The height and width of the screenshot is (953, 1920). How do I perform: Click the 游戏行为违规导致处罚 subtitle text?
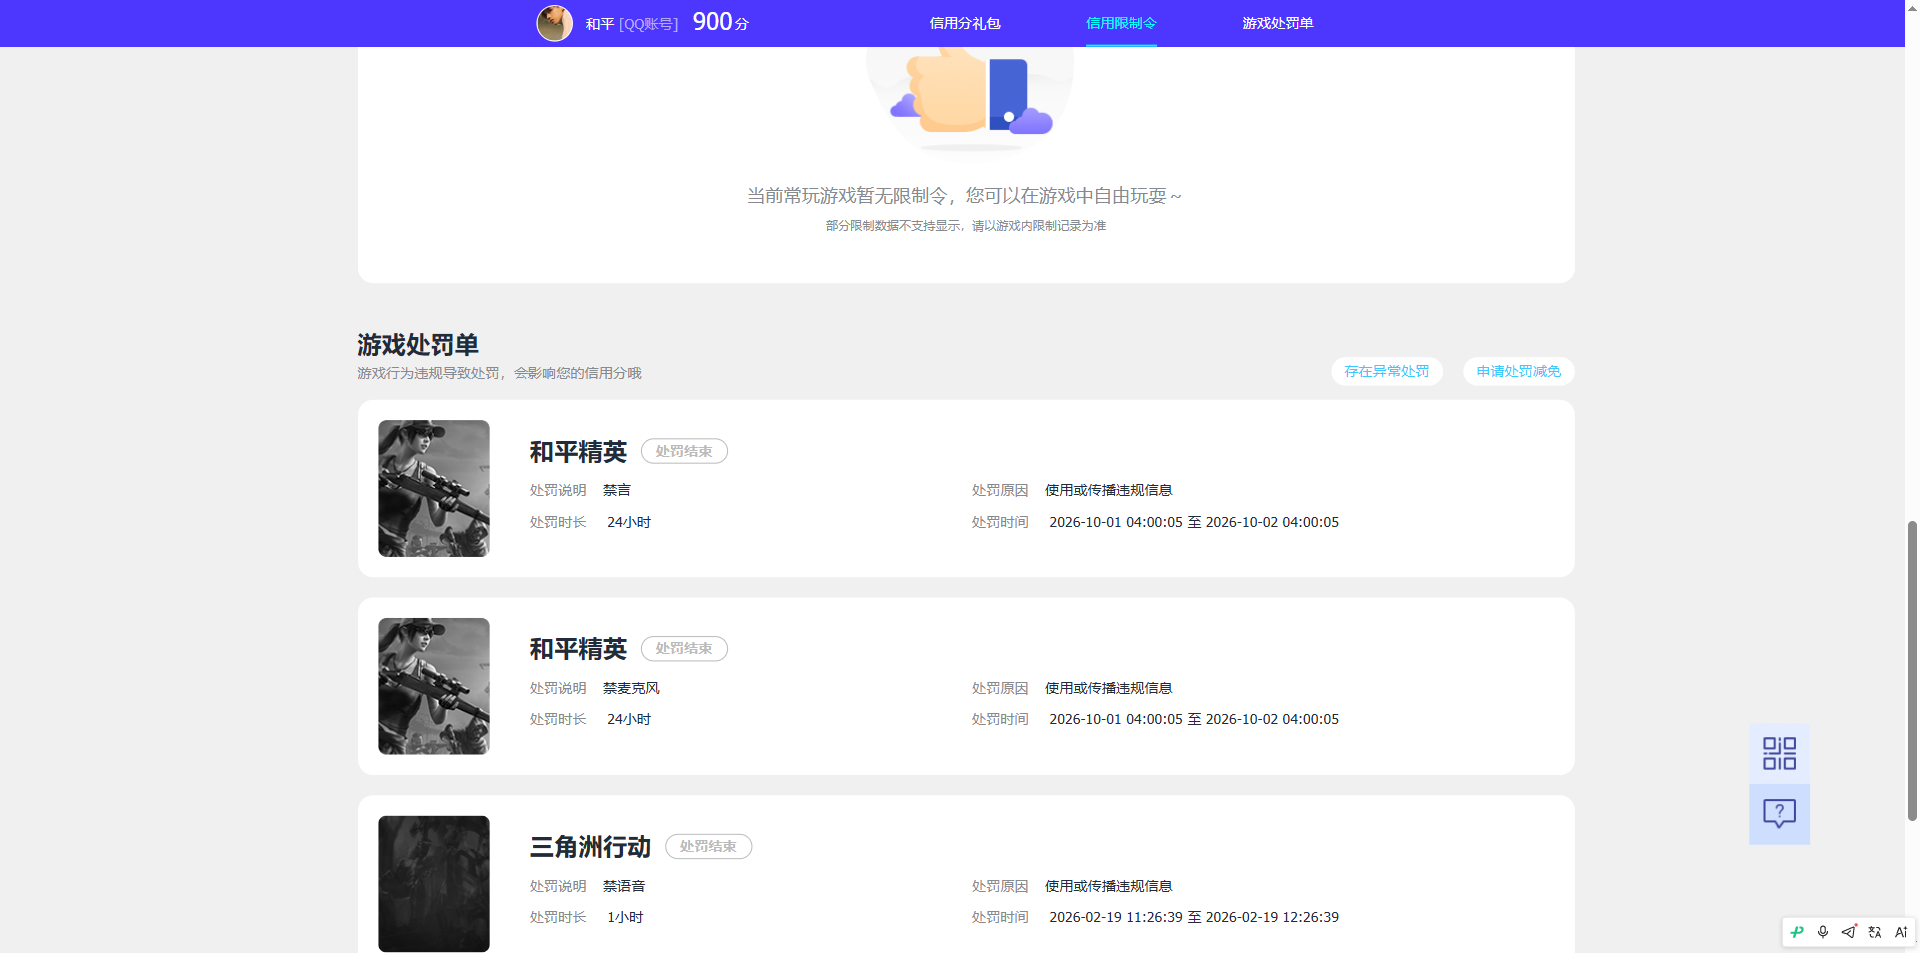499,373
